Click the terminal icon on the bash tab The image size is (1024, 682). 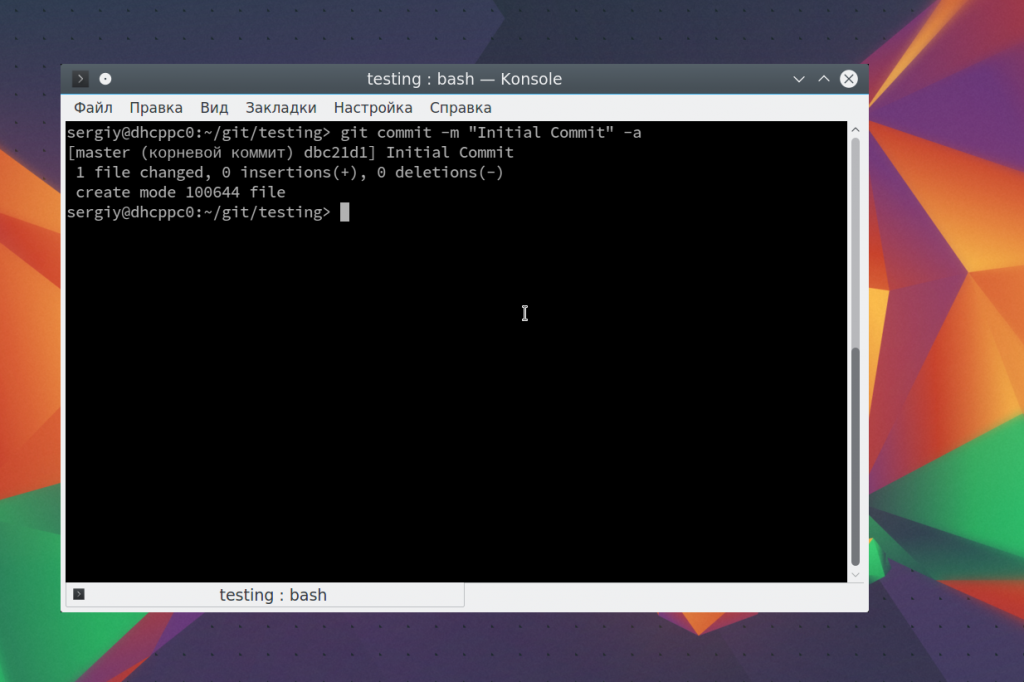click(79, 595)
